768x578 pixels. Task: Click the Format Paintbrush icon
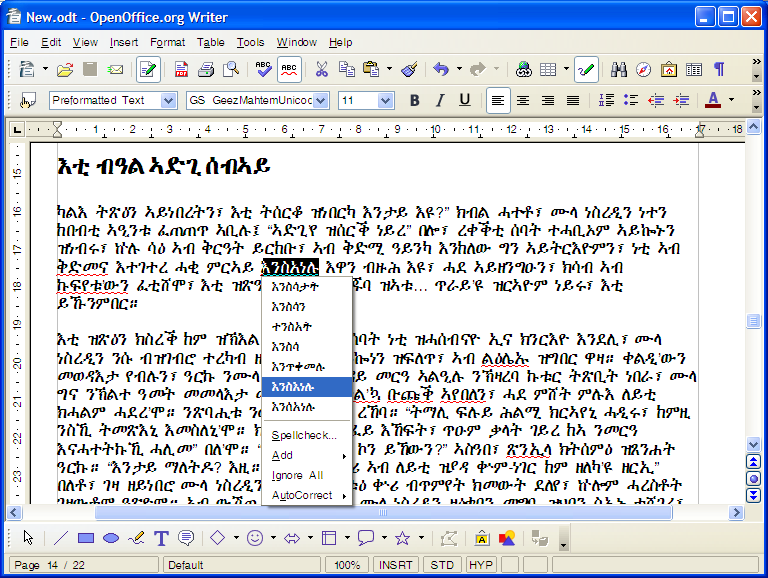coord(409,70)
